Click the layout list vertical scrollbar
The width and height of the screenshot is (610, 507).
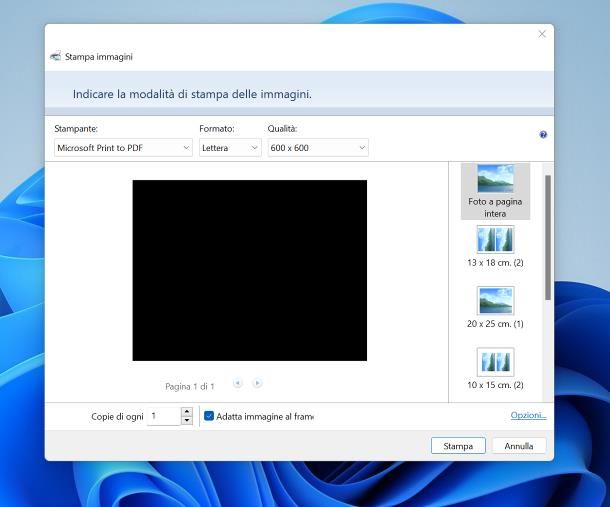tap(548, 237)
